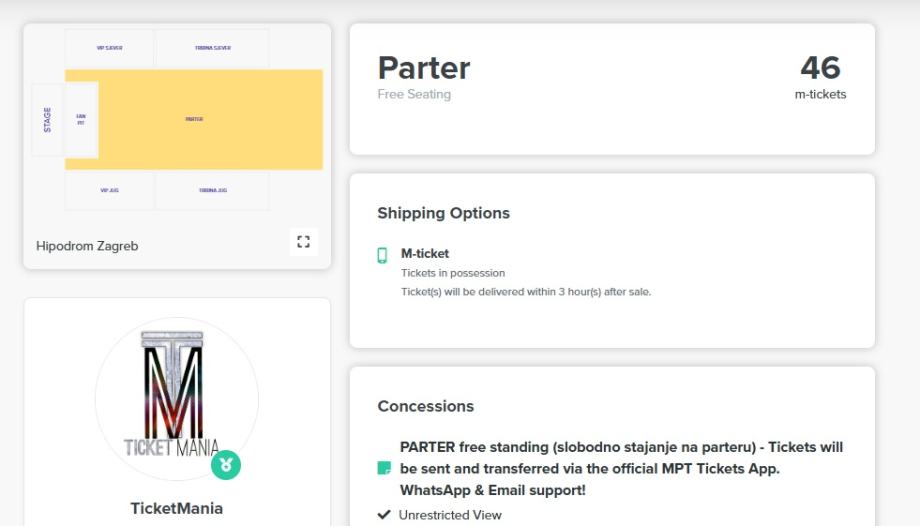Click the M-ticket shipping option label
This screenshot has height=526, width=920.
click(425, 254)
